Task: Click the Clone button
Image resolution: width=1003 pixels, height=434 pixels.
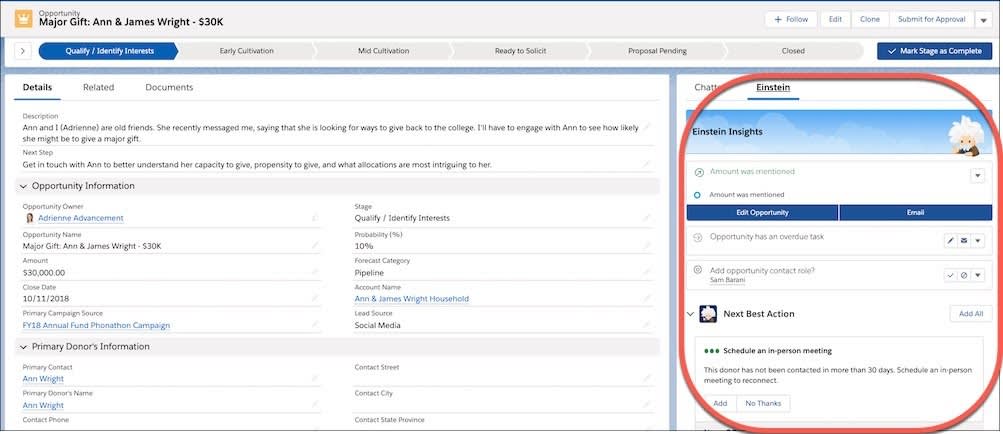Action: [870, 20]
